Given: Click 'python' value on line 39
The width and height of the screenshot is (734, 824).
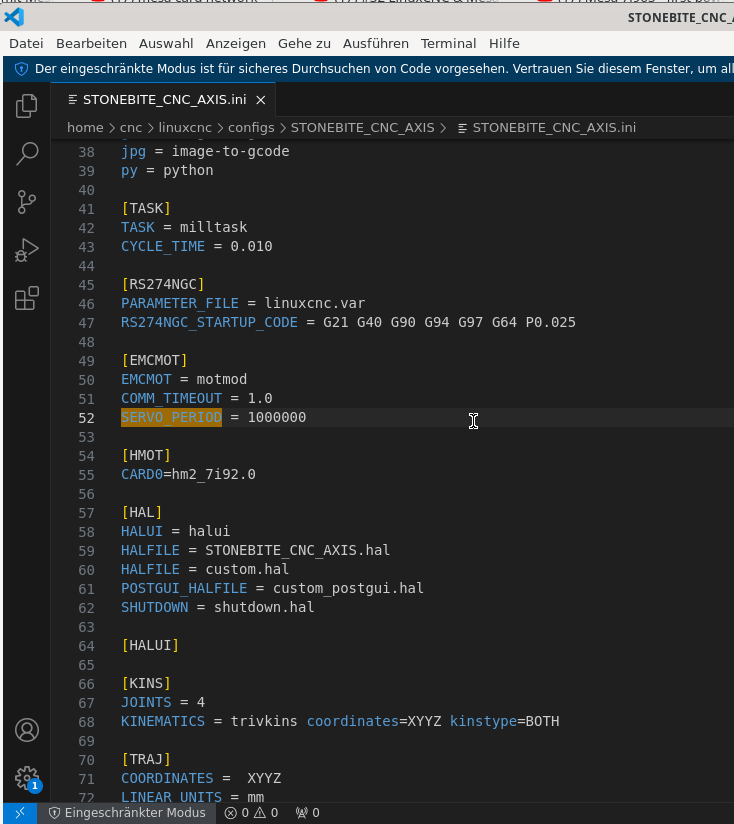Looking at the screenshot, I should [188, 170].
